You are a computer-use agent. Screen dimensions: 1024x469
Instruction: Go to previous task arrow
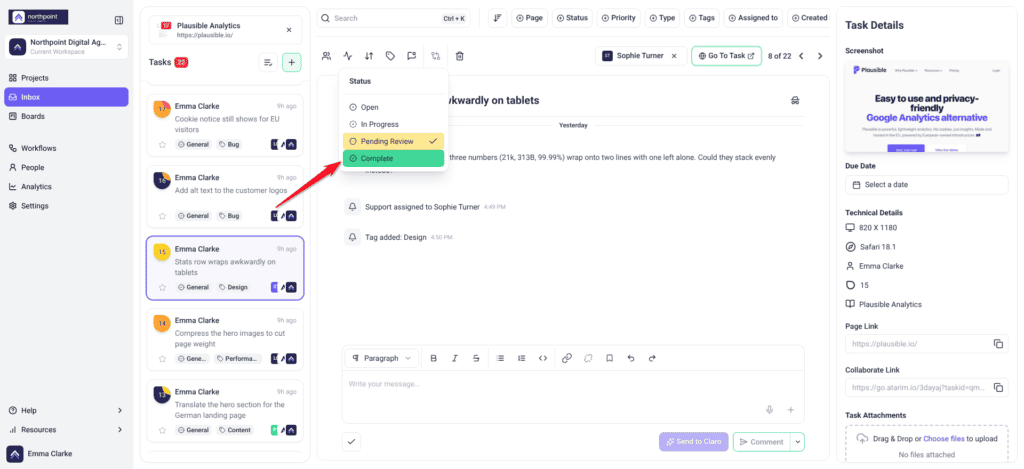point(801,56)
